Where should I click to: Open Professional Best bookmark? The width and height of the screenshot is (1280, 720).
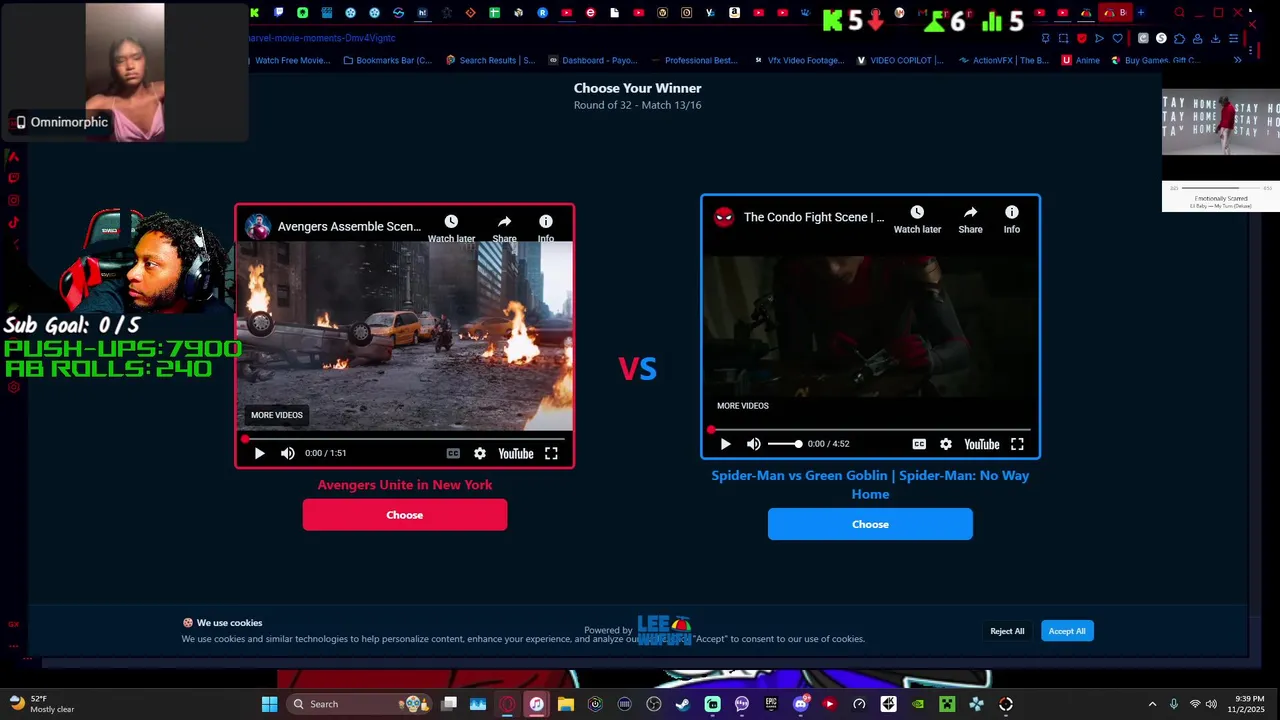(x=694, y=60)
